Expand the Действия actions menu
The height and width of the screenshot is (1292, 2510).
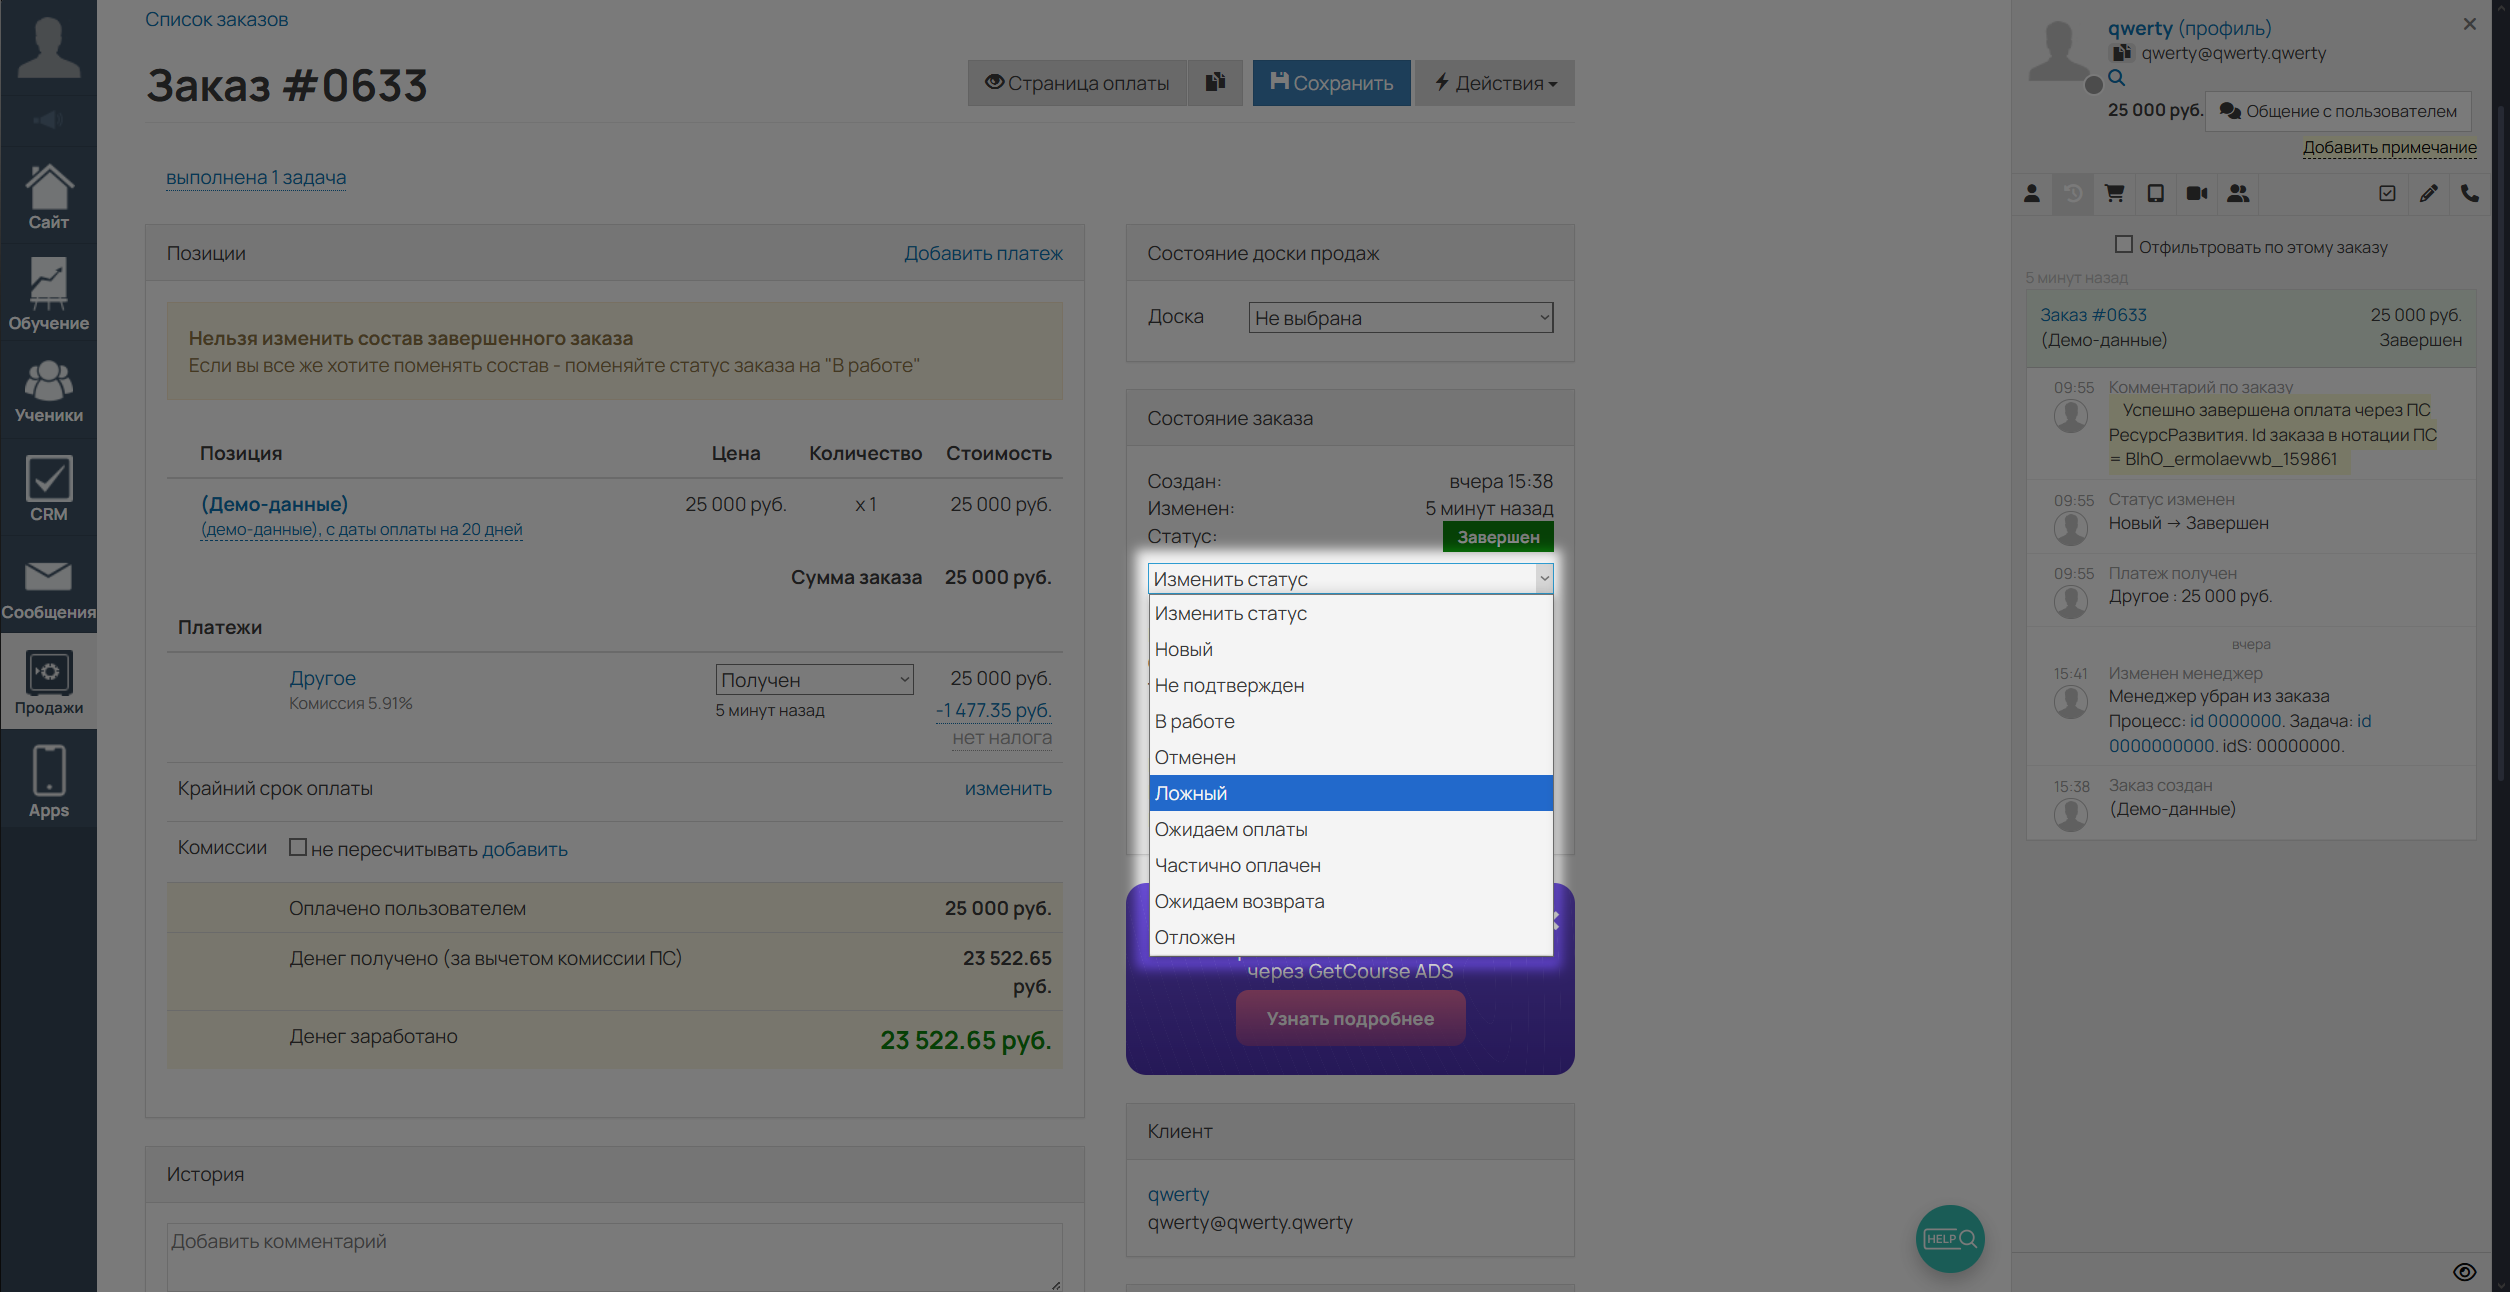[x=1495, y=83]
